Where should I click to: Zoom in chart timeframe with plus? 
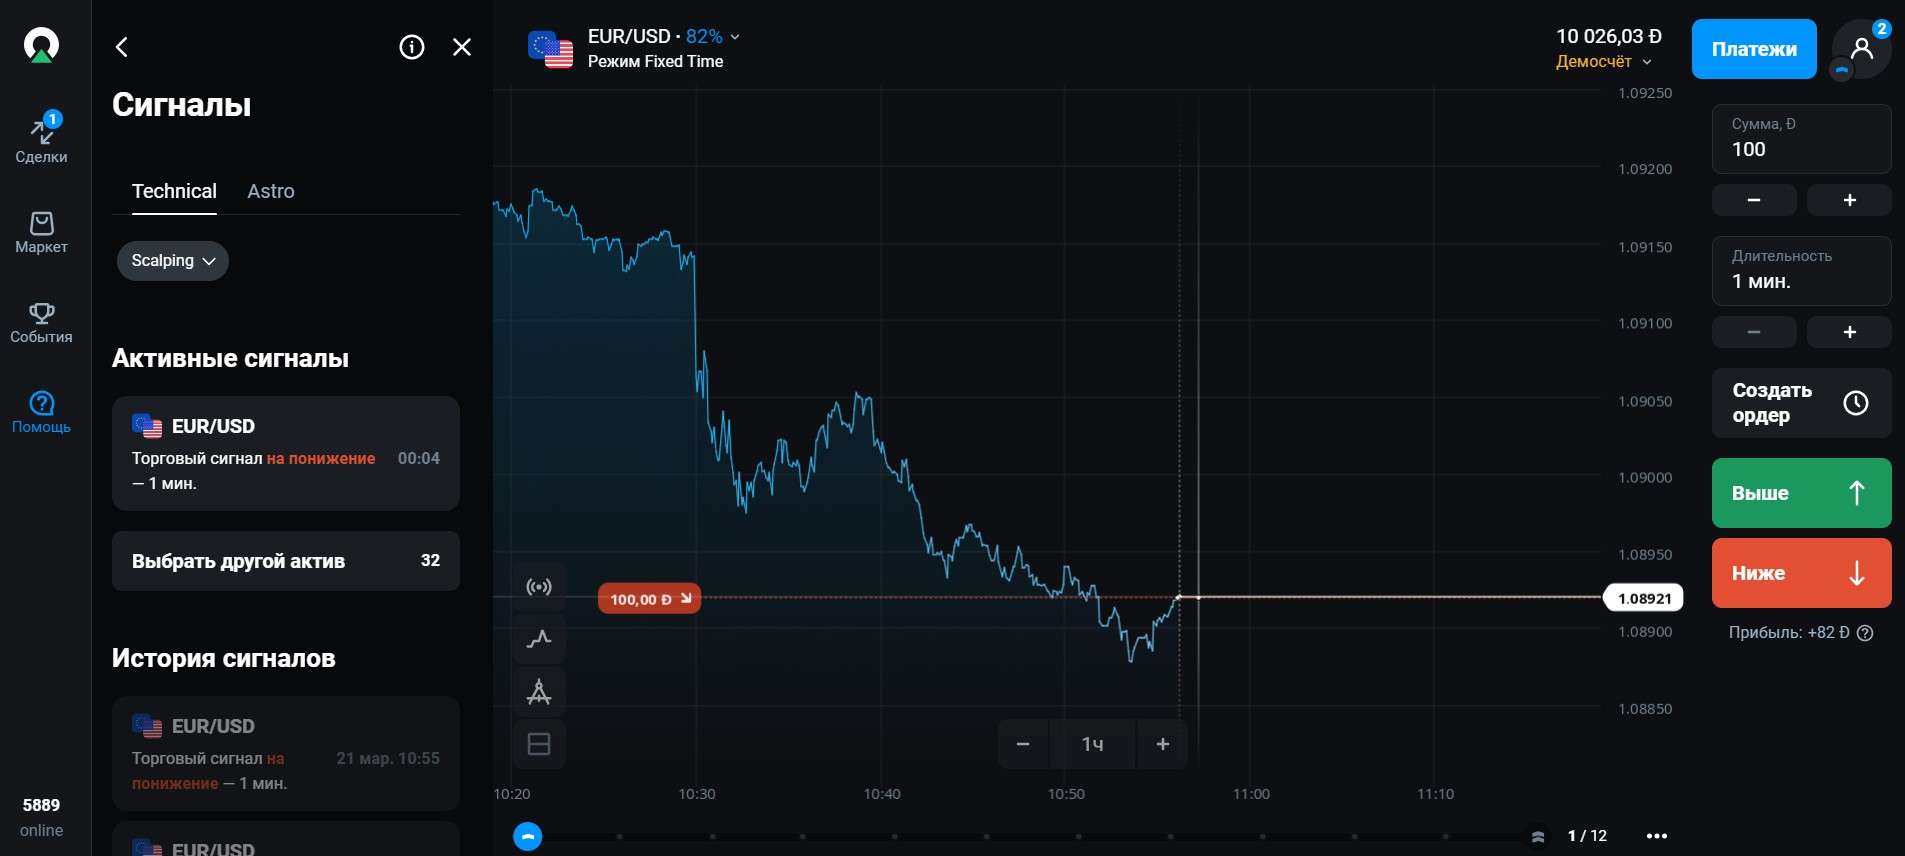point(1162,744)
